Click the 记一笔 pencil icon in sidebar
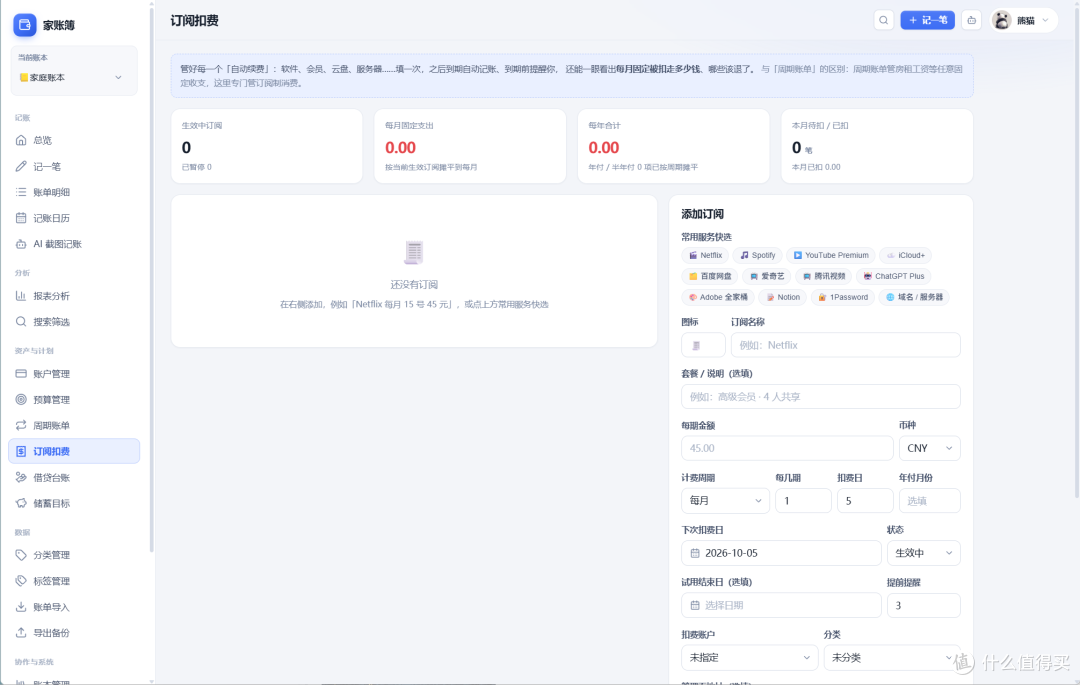 pos(21,167)
